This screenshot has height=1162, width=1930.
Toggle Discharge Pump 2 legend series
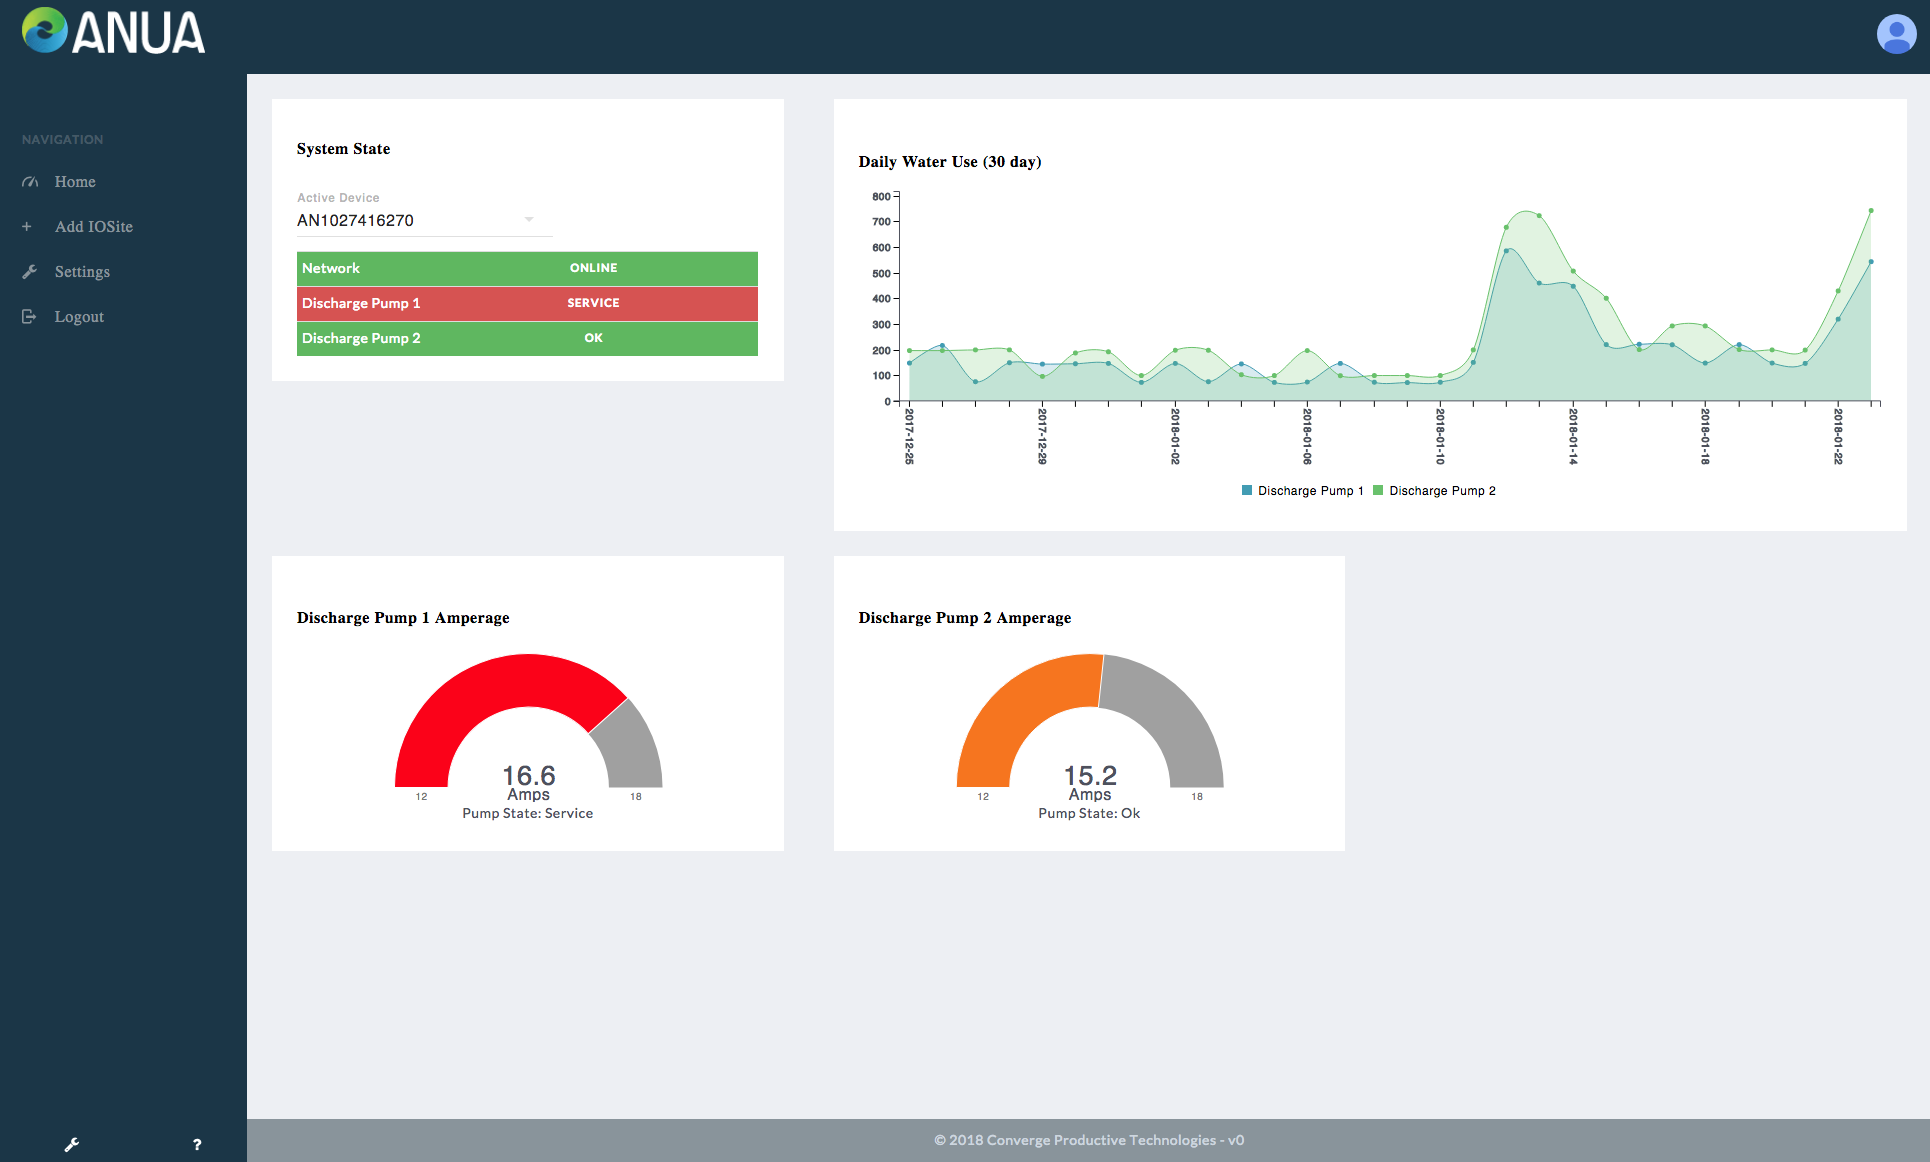tap(1434, 491)
